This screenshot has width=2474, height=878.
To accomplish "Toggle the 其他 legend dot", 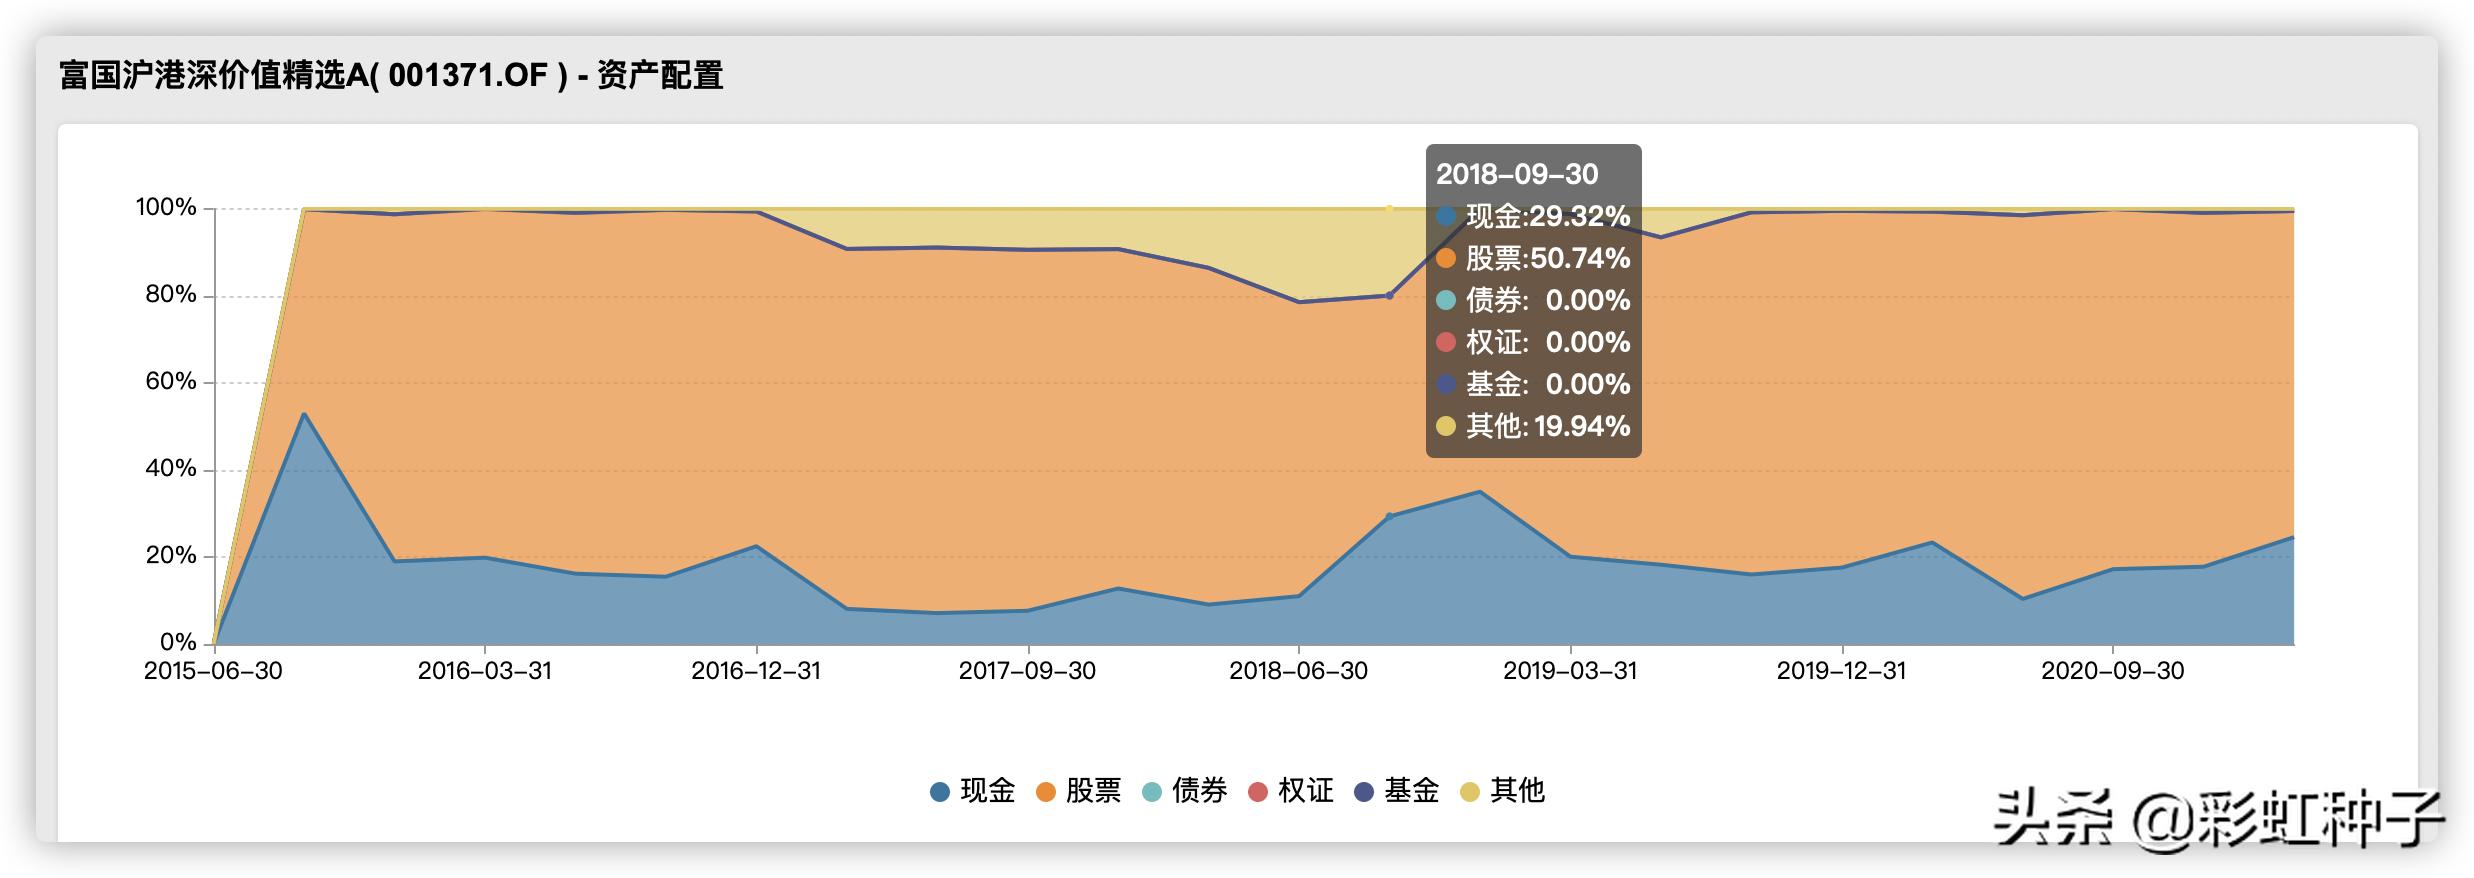I will point(1470,793).
